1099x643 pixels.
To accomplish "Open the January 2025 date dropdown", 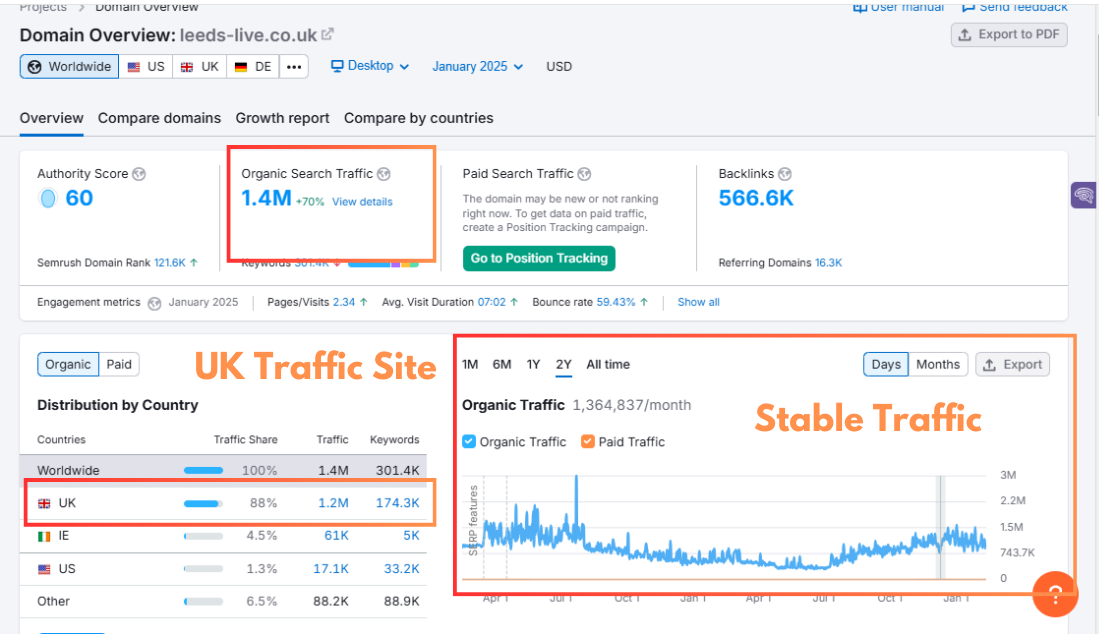I will (477, 67).
